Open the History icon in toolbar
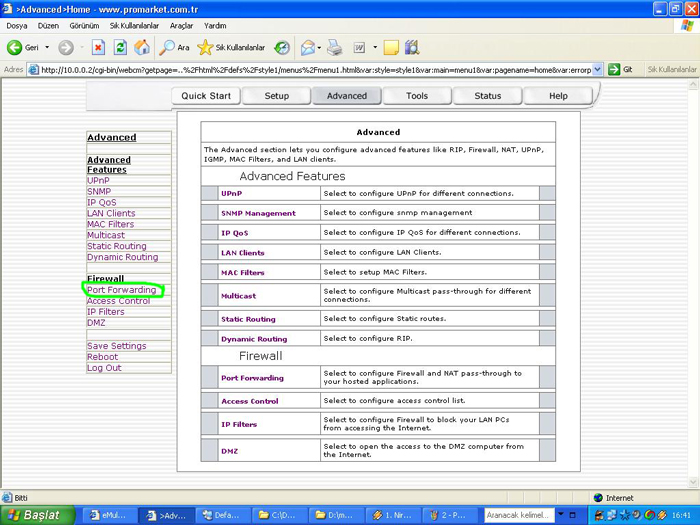Image resolution: width=700 pixels, height=525 pixels. click(x=282, y=47)
